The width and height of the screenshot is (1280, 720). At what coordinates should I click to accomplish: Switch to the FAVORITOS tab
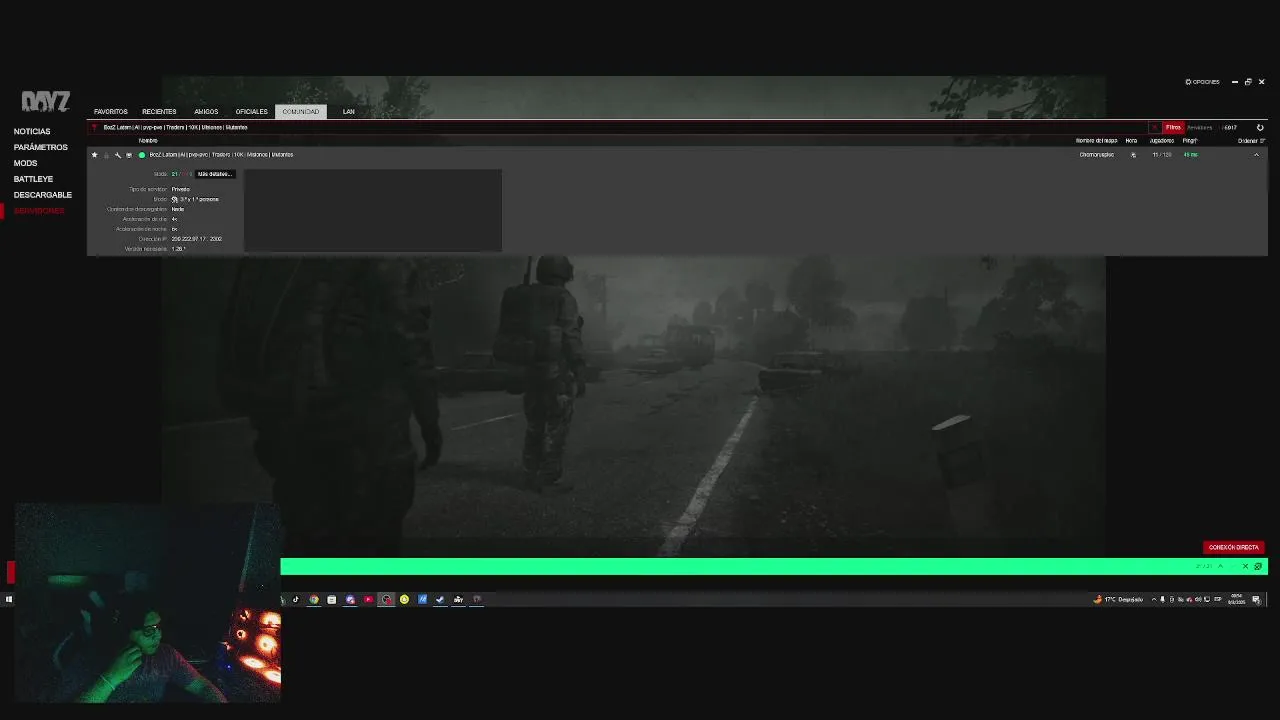pyautogui.click(x=111, y=112)
